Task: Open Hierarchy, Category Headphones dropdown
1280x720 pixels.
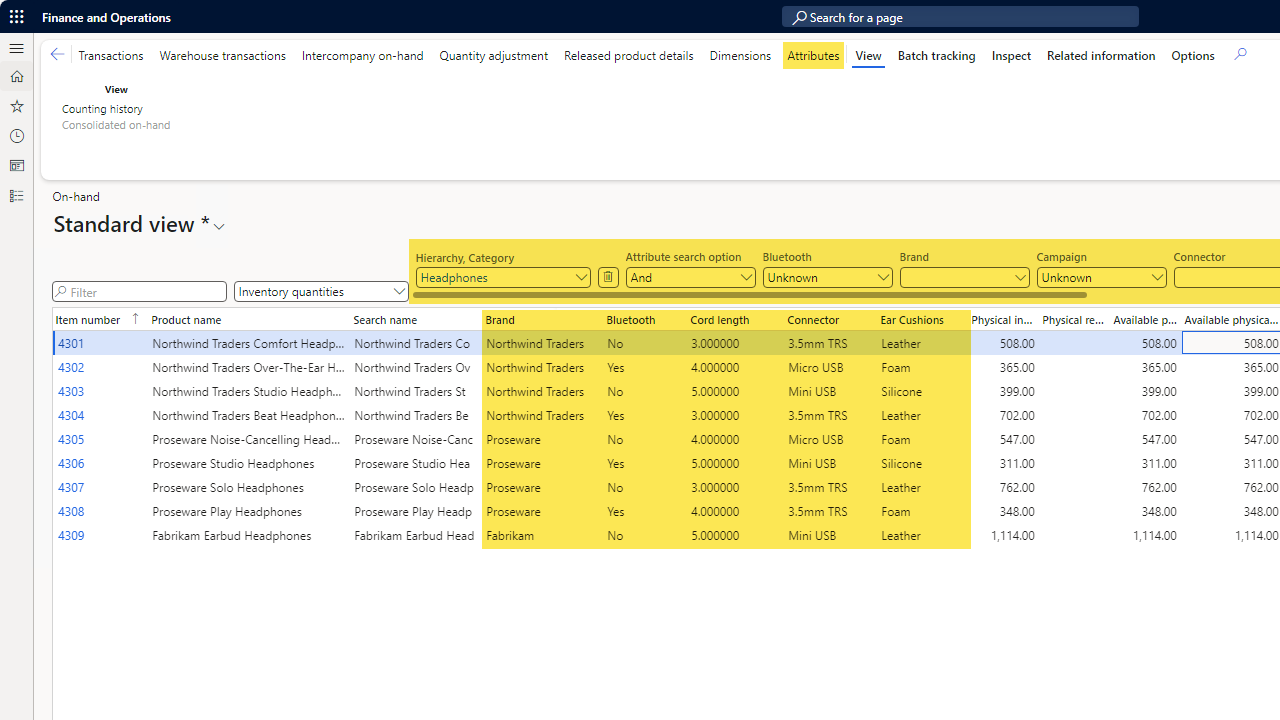Action: [503, 278]
